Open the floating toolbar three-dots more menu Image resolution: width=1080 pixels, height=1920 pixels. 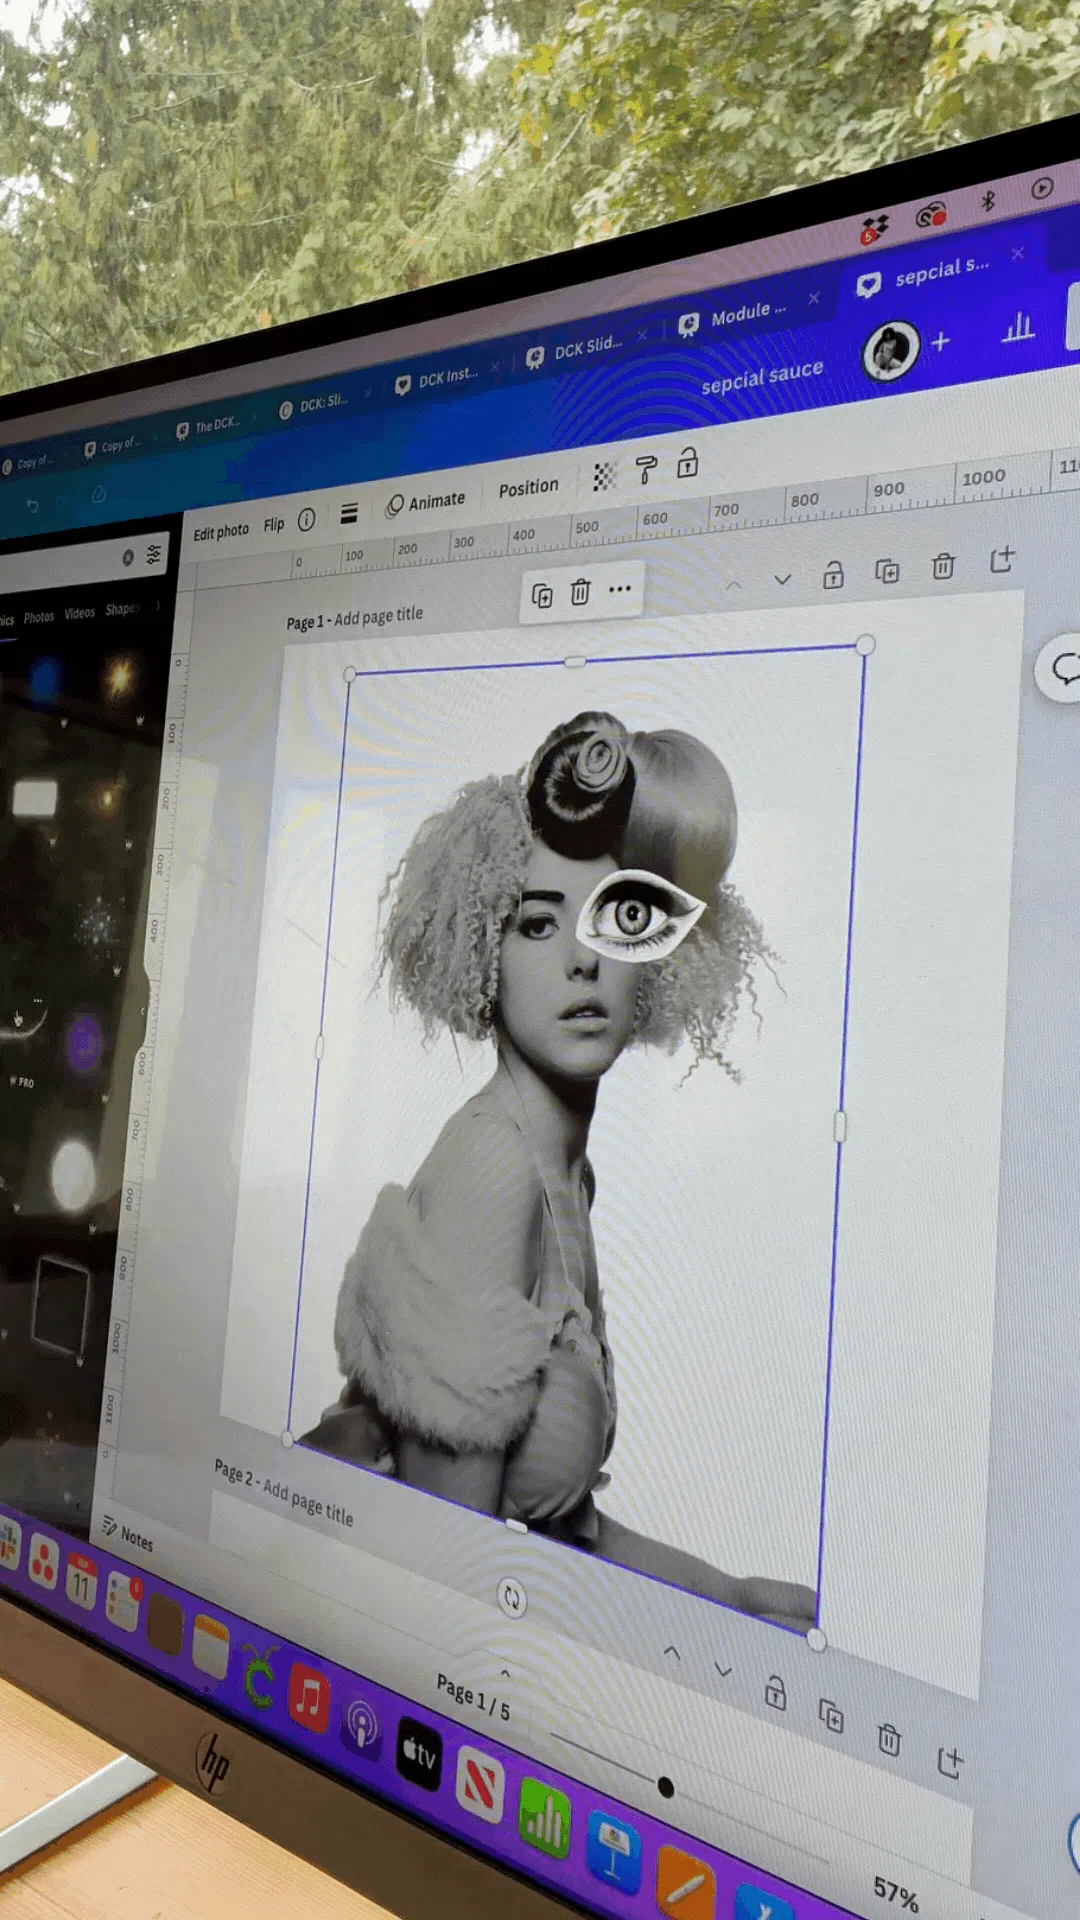(x=620, y=588)
